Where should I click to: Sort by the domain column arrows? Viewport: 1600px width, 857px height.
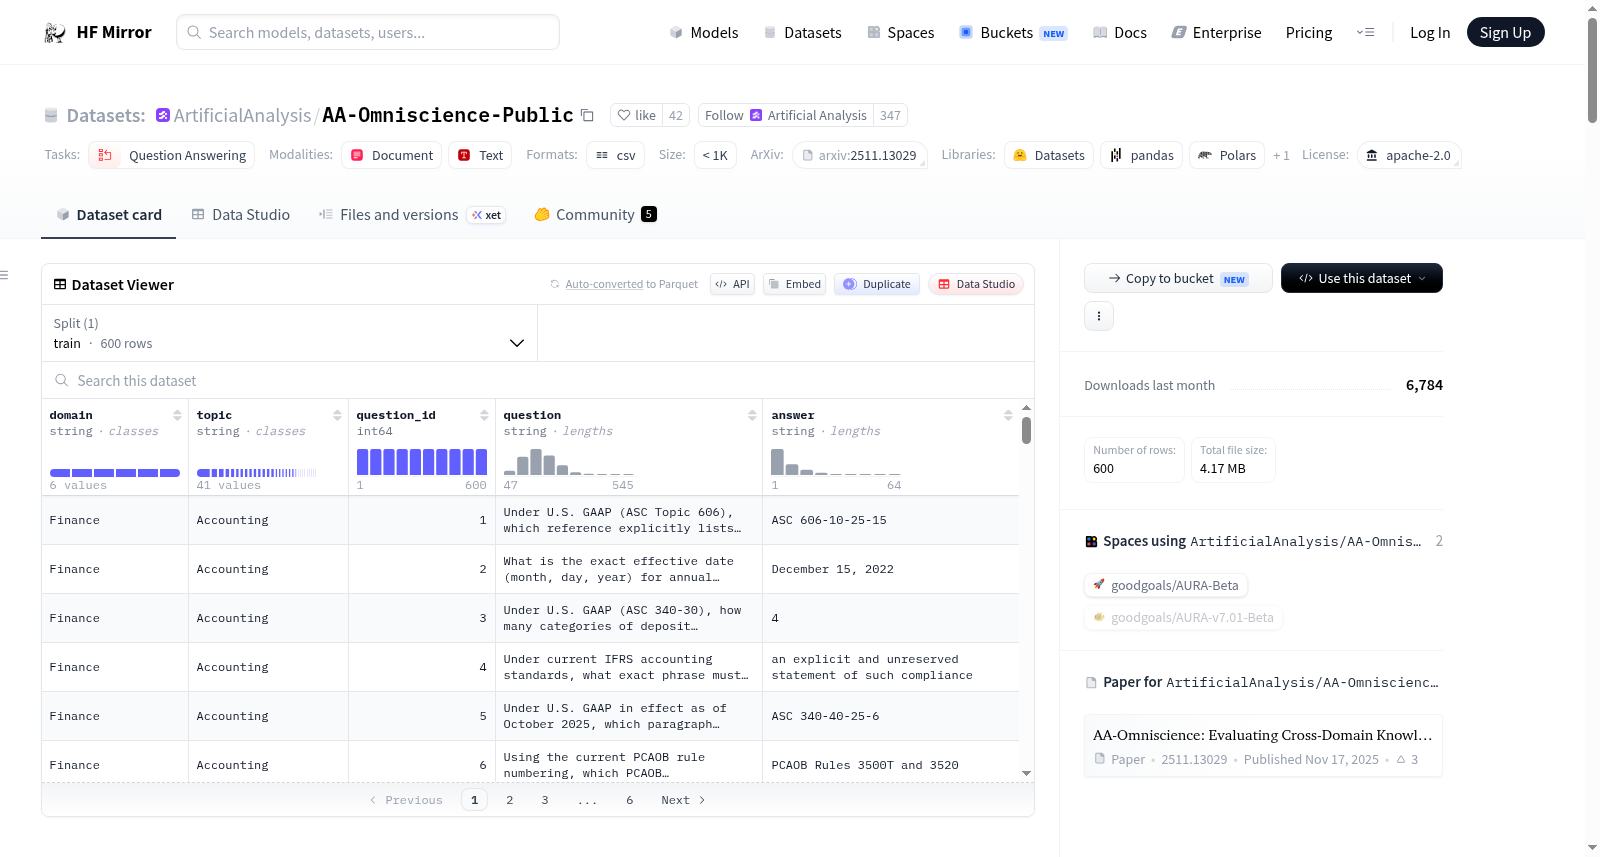(177, 415)
